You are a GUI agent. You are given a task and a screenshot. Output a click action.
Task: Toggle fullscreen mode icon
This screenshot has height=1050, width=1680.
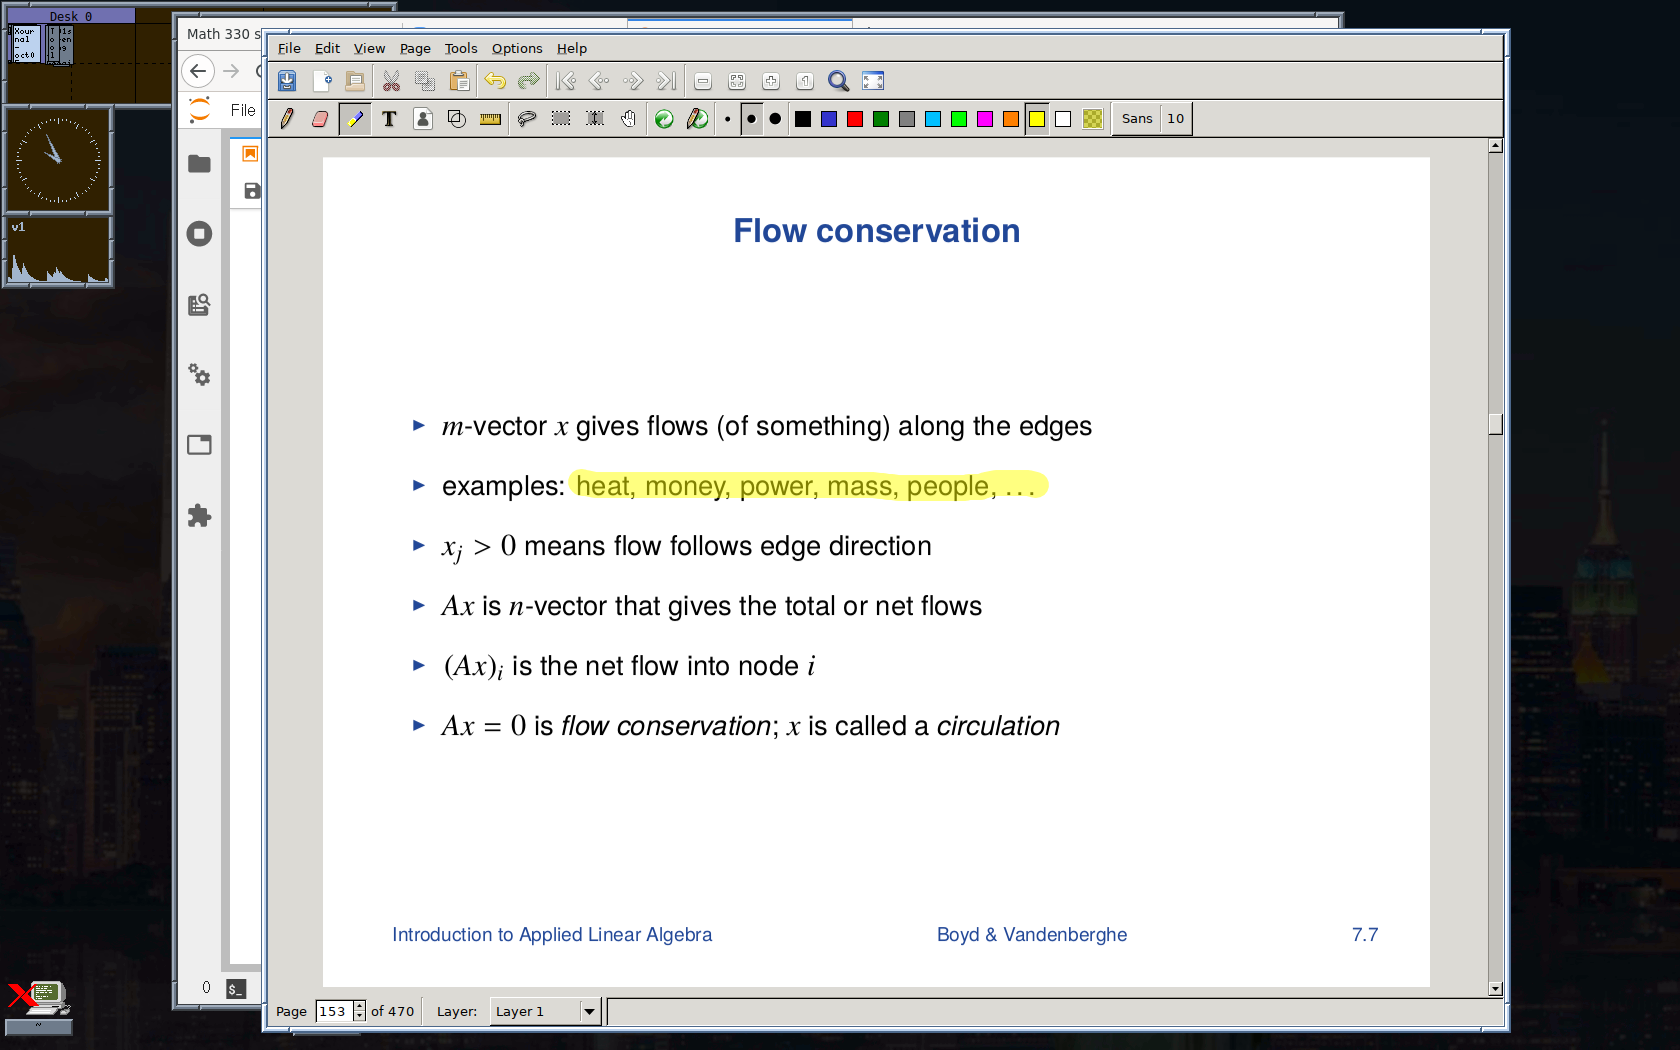tap(873, 81)
